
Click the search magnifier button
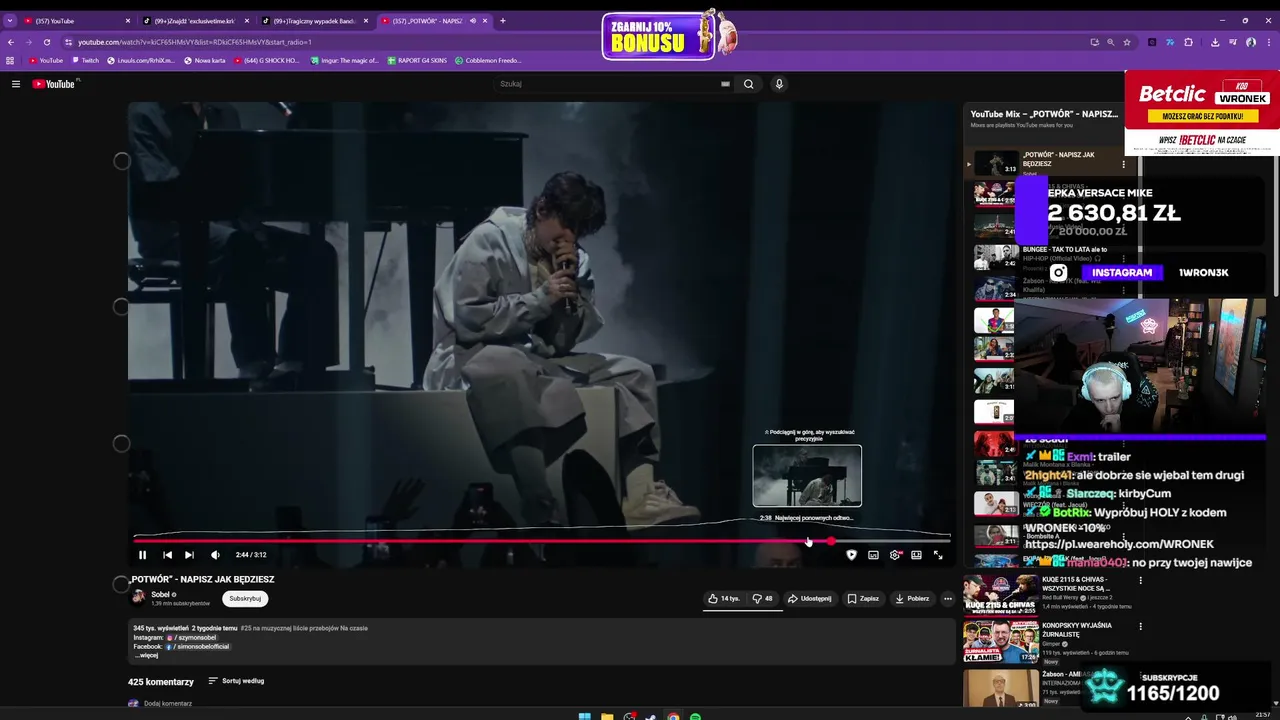748,84
